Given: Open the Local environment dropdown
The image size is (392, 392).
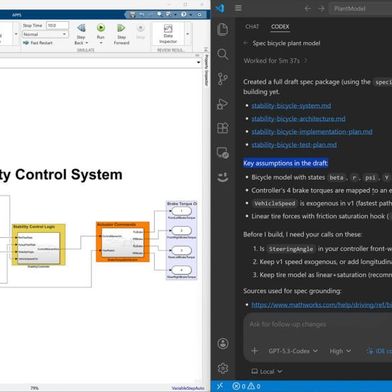Looking at the screenshot, I should [266, 371].
